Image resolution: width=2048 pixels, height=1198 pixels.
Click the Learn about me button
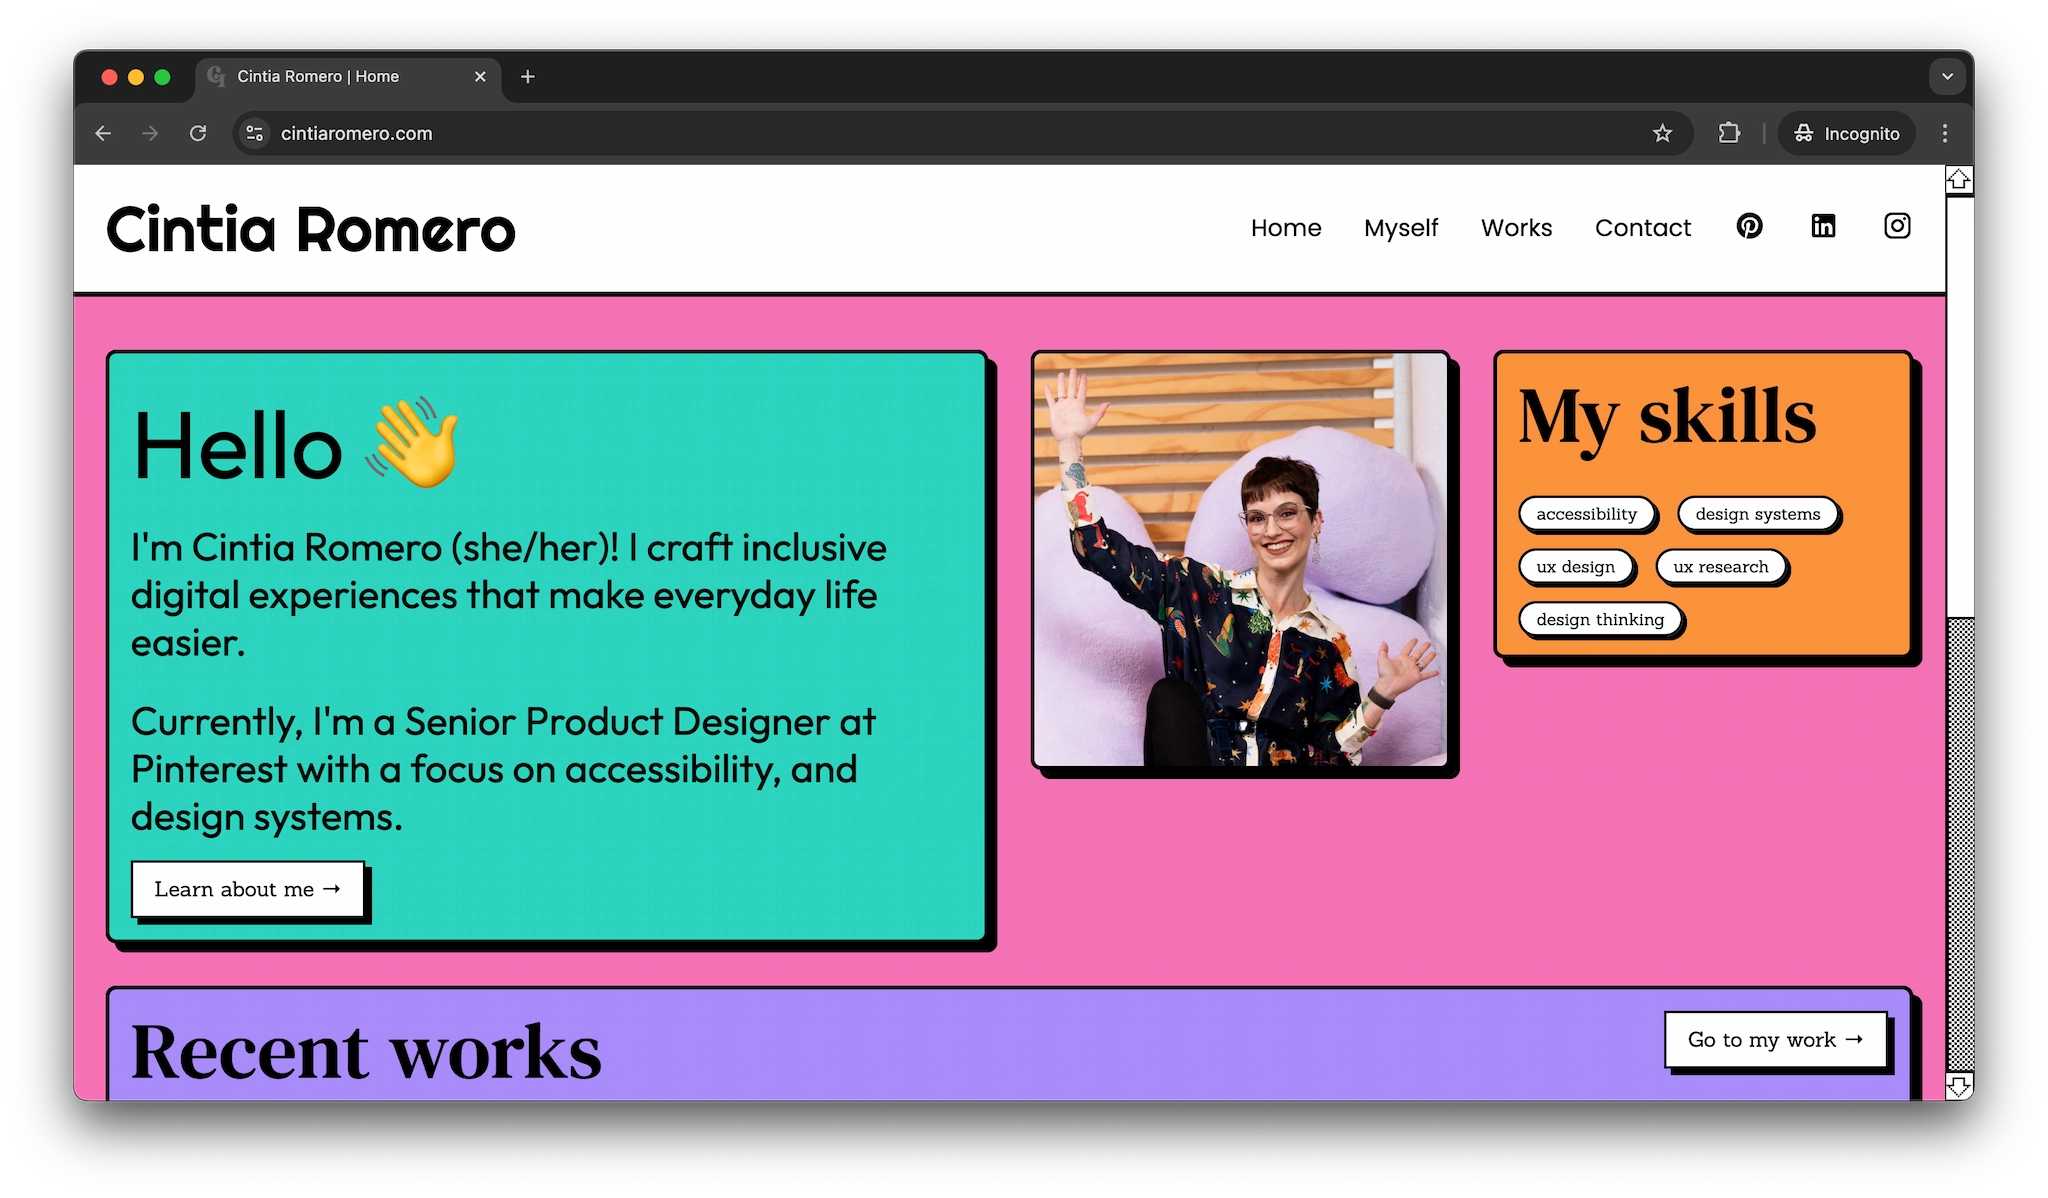[x=247, y=889]
